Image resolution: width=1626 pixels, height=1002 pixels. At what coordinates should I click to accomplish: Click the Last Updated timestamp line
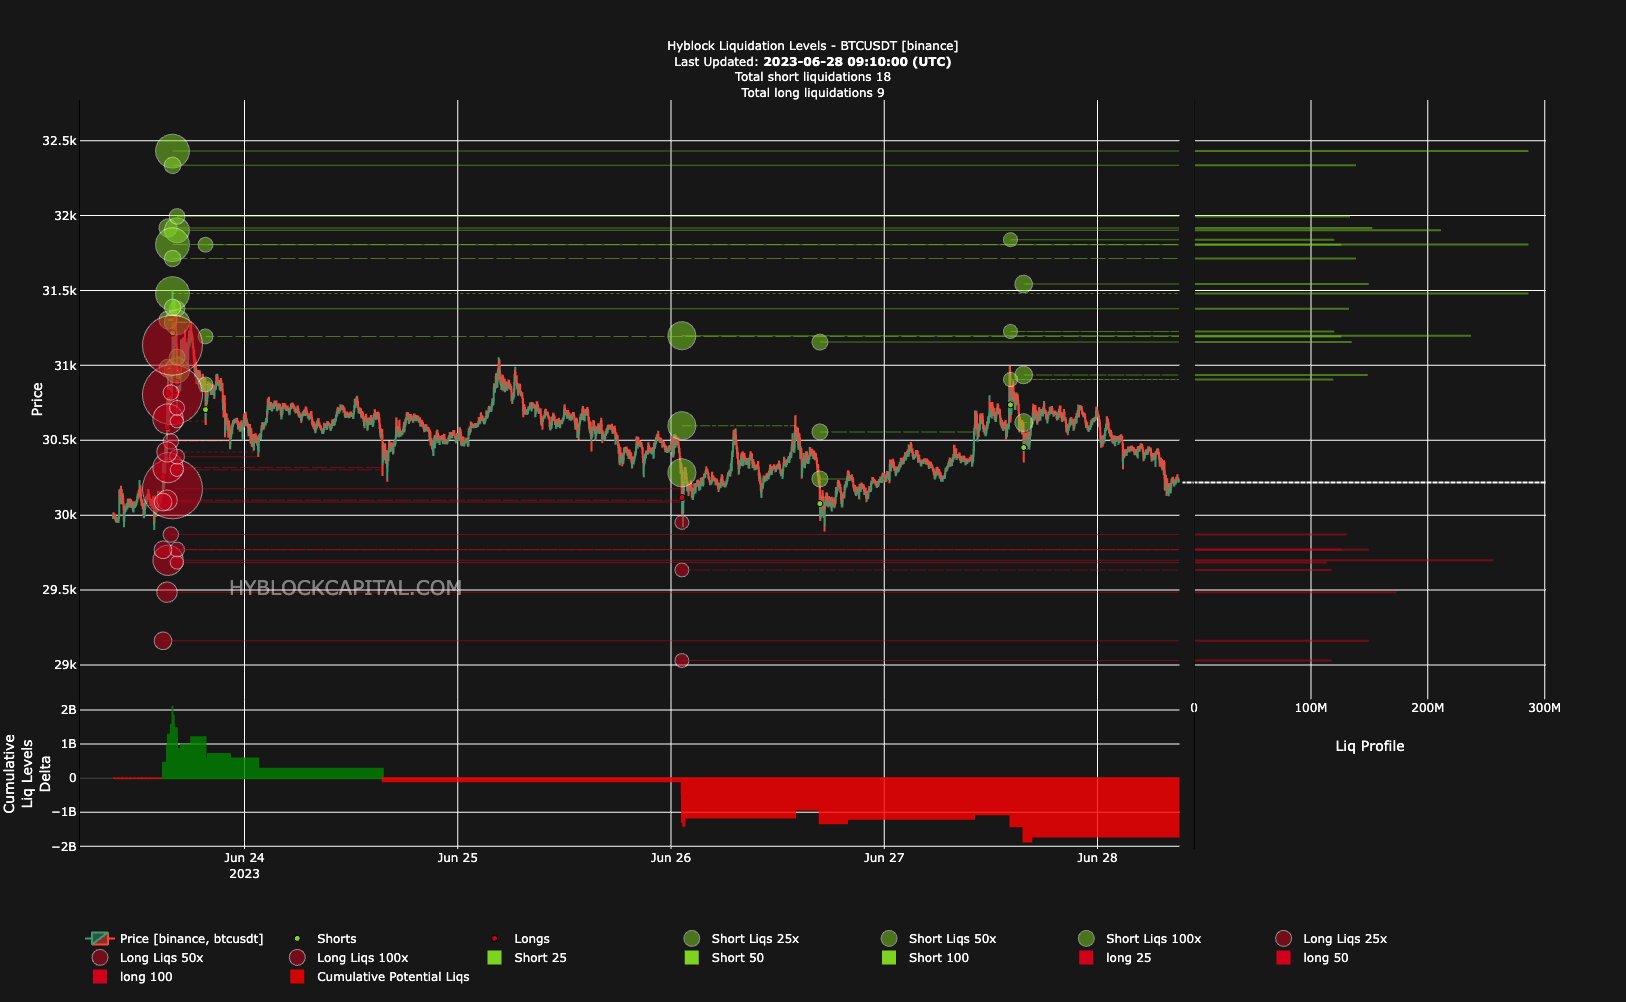(813, 62)
